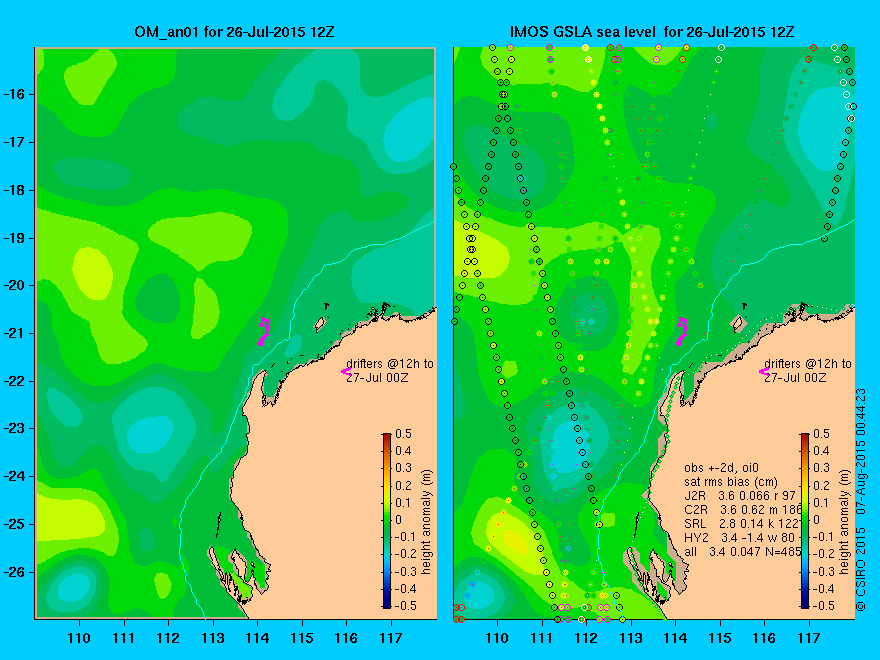Click the "© CSIRO 2015" timestamp text

(860, 499)
